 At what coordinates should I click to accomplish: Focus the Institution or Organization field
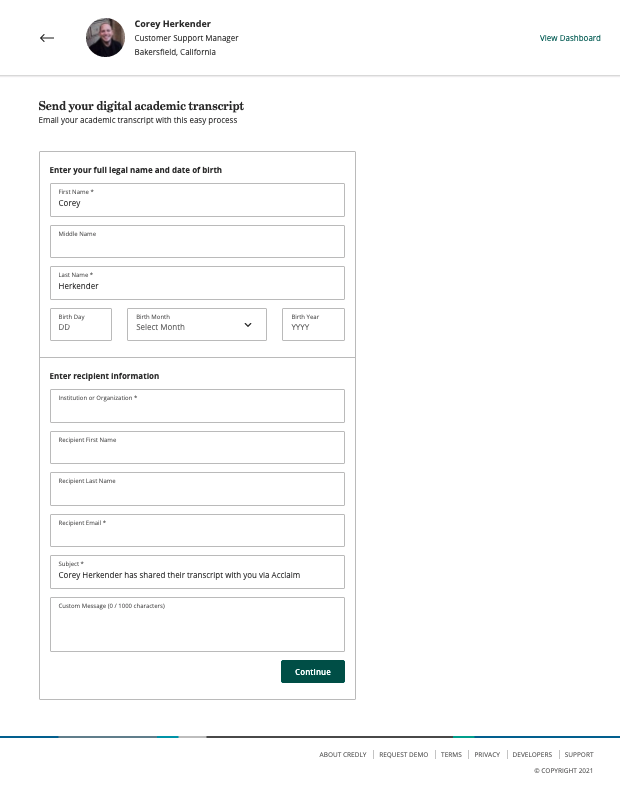pos(197,406)
